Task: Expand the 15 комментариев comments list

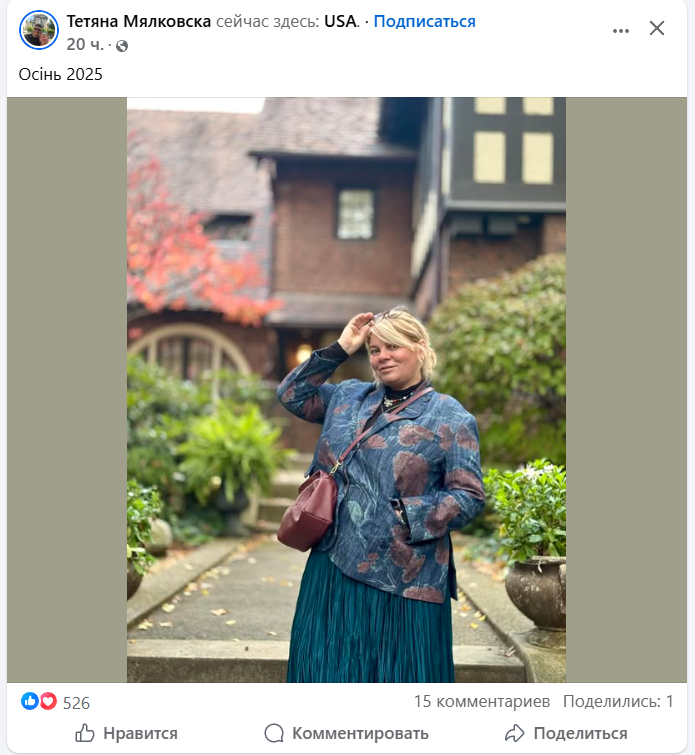Action: coord(481,701)
